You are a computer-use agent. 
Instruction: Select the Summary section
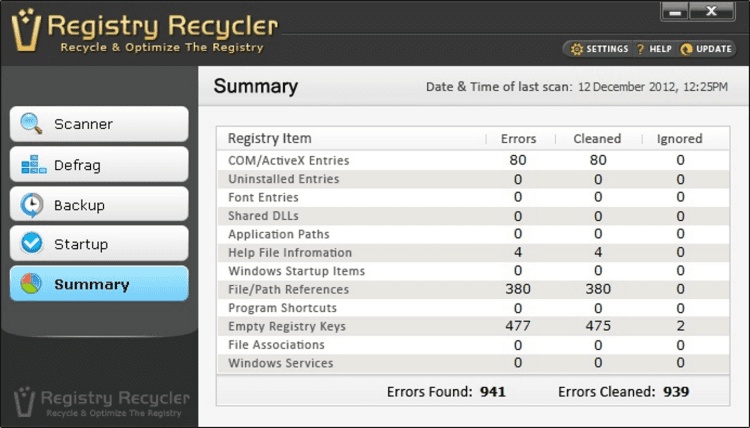click(x=99, y=284)
